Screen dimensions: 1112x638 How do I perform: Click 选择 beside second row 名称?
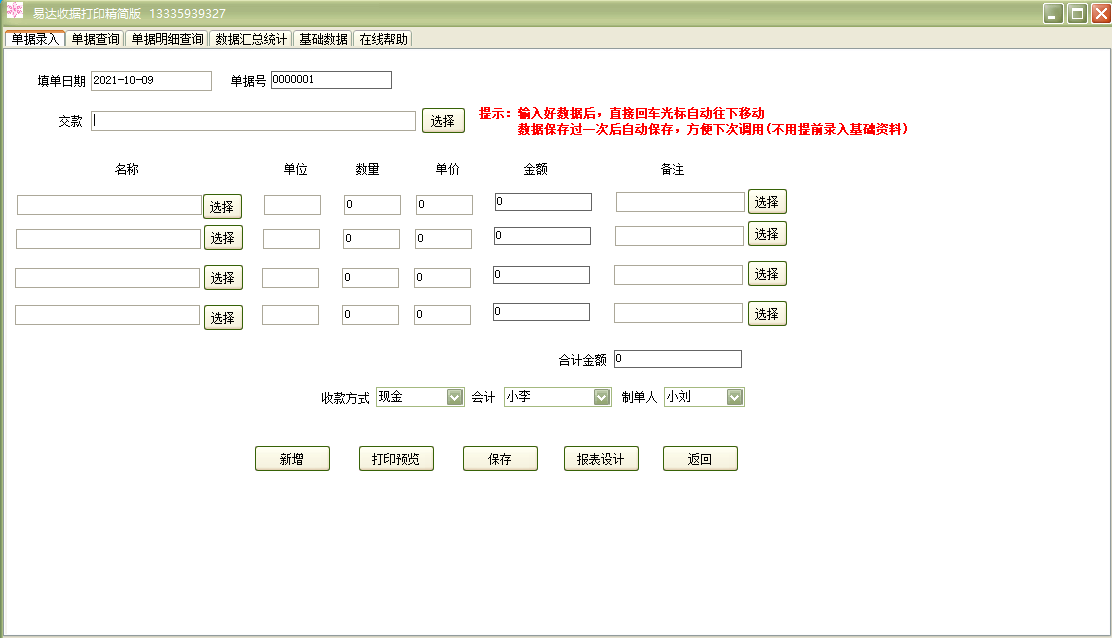(223, 237)
